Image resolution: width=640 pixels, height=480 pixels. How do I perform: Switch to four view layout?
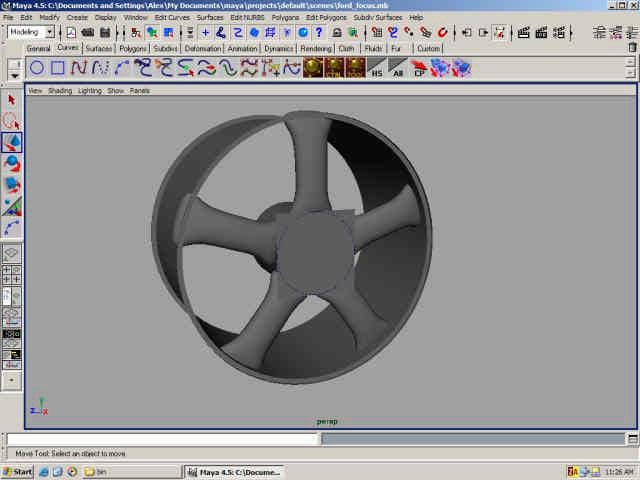pos(12,275)
